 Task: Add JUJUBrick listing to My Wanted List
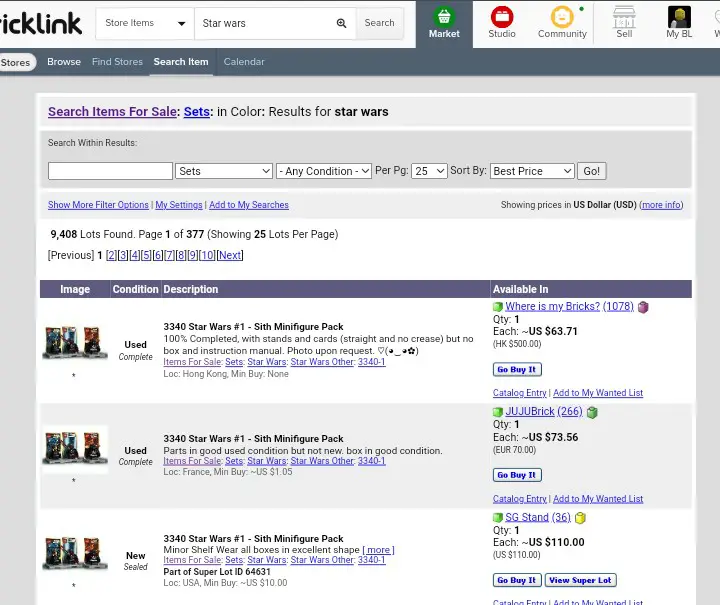[598, 499]
